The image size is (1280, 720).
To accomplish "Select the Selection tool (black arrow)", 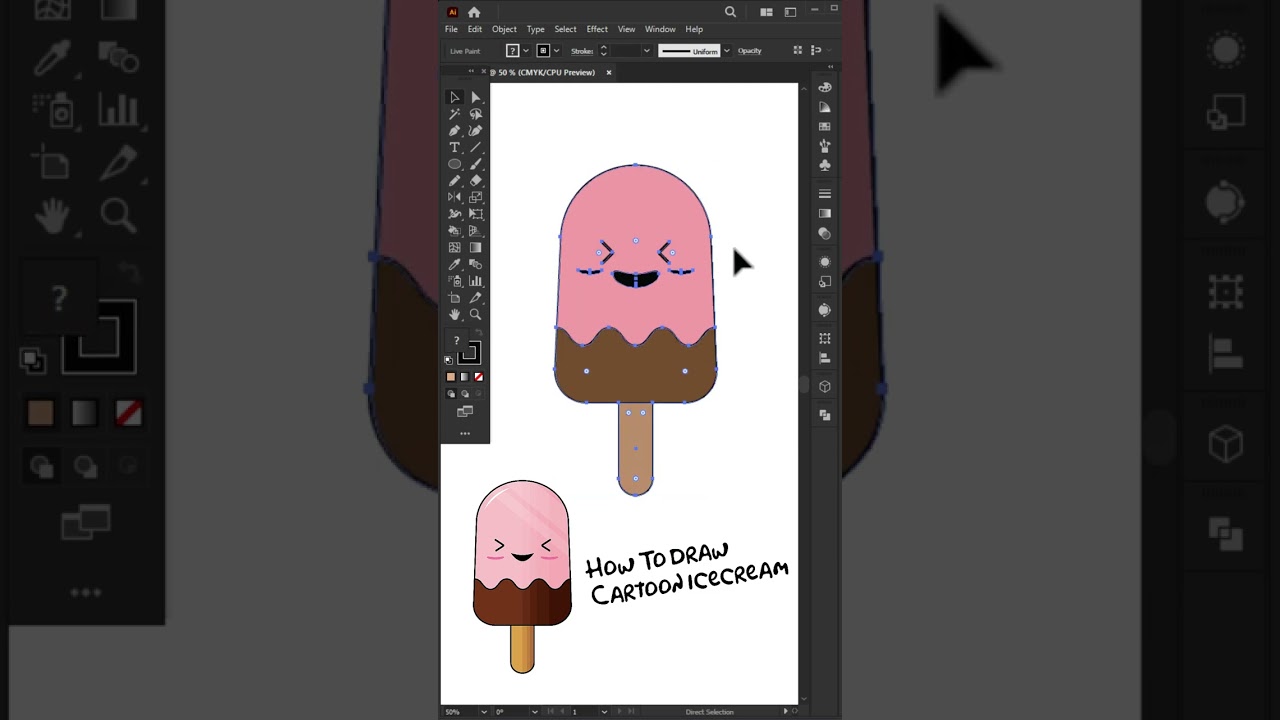I will 454,97.
